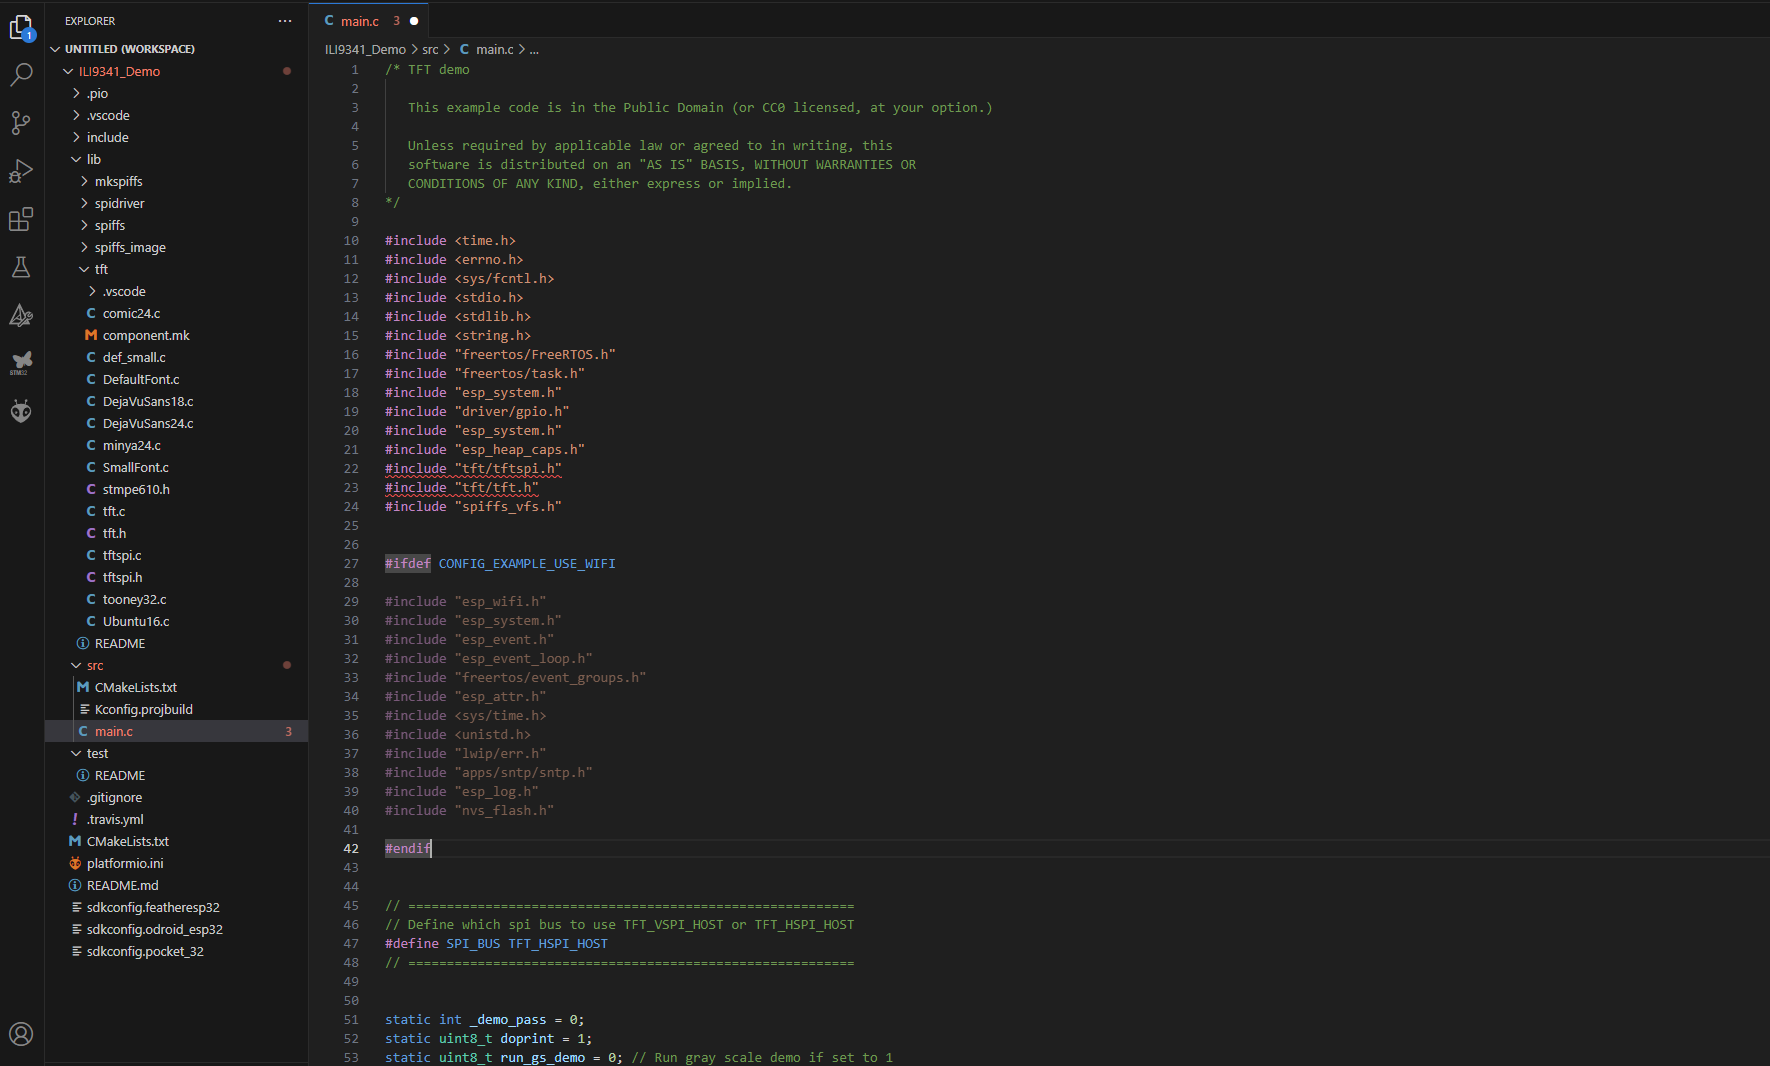Screen dimensions: 1770x1066
Task: Open sdkconfig.odroid_esp32 file
Action: [x=176, y=929]
